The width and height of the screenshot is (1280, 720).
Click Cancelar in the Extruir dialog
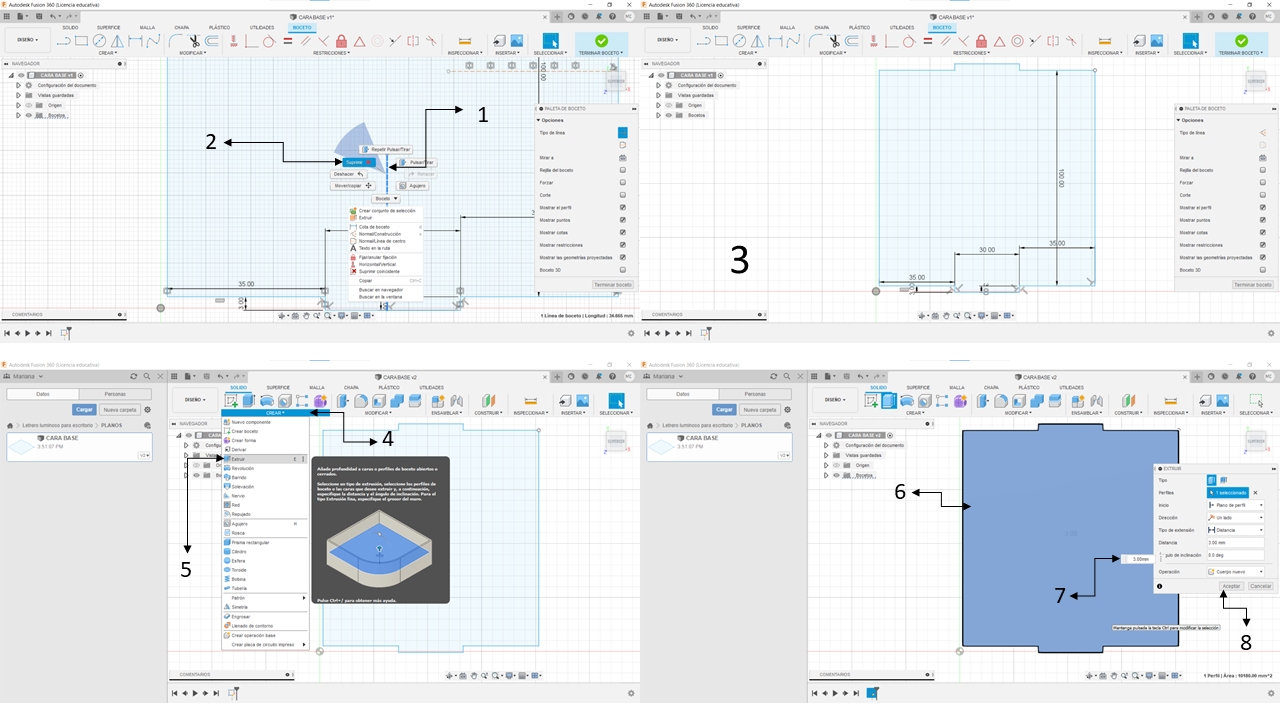pyautogui.click(x=1260, y=586)
